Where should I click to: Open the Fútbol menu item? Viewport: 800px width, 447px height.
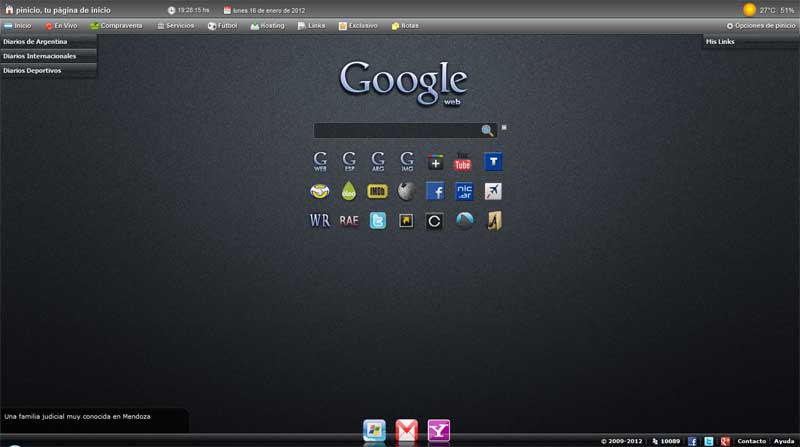tap(224, 25)
